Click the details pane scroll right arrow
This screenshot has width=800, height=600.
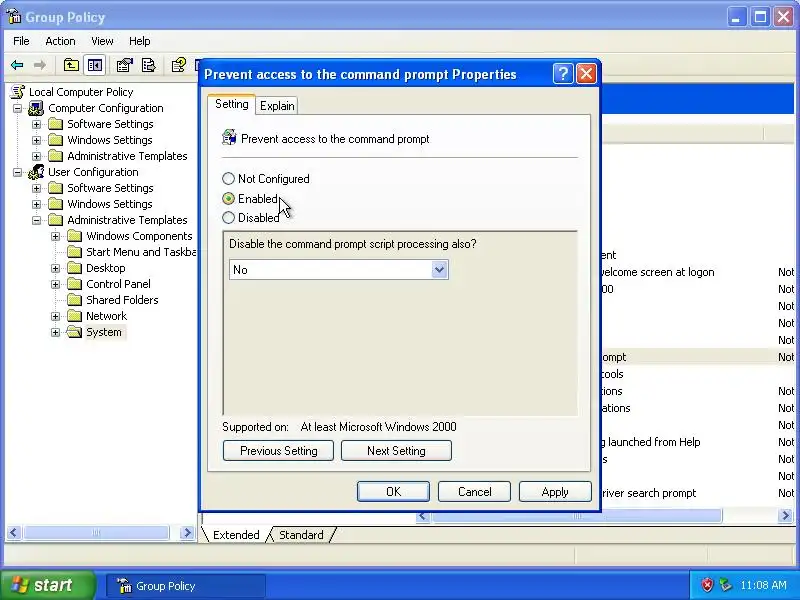point(786,516)
